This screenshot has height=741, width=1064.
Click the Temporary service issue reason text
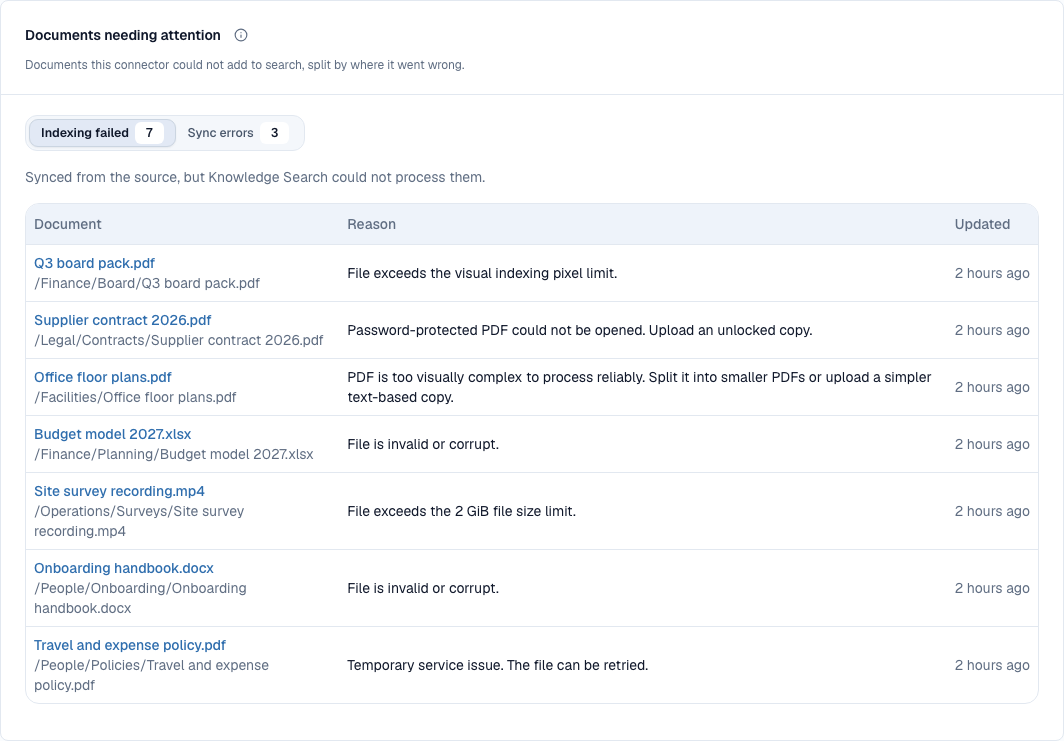pos(497,666)
